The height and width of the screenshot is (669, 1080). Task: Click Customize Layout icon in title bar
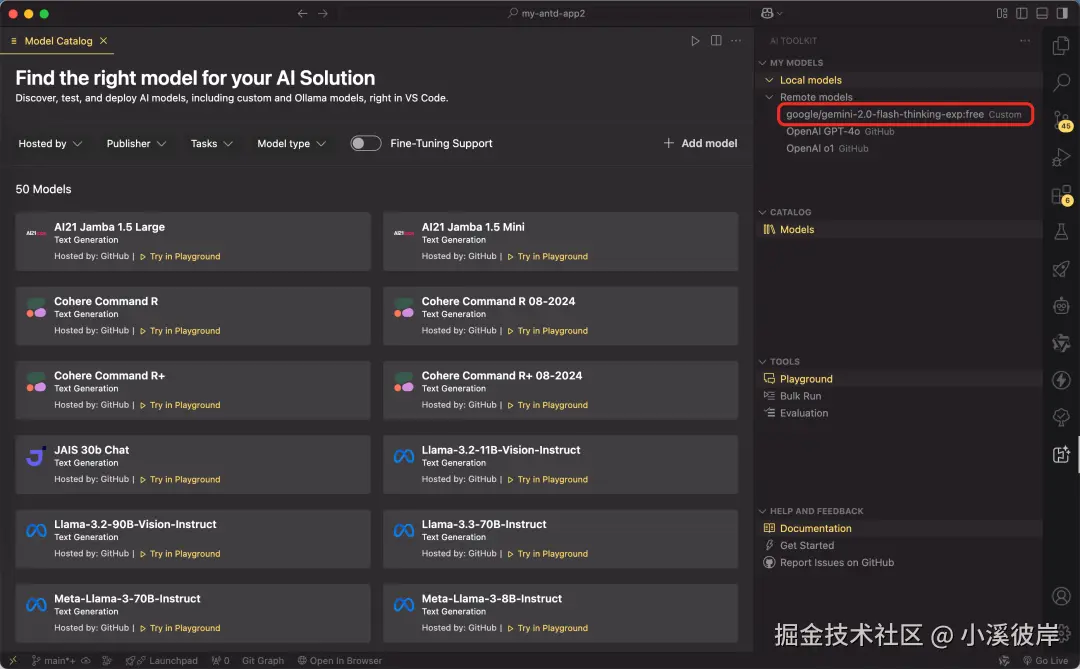[1002, 13]
